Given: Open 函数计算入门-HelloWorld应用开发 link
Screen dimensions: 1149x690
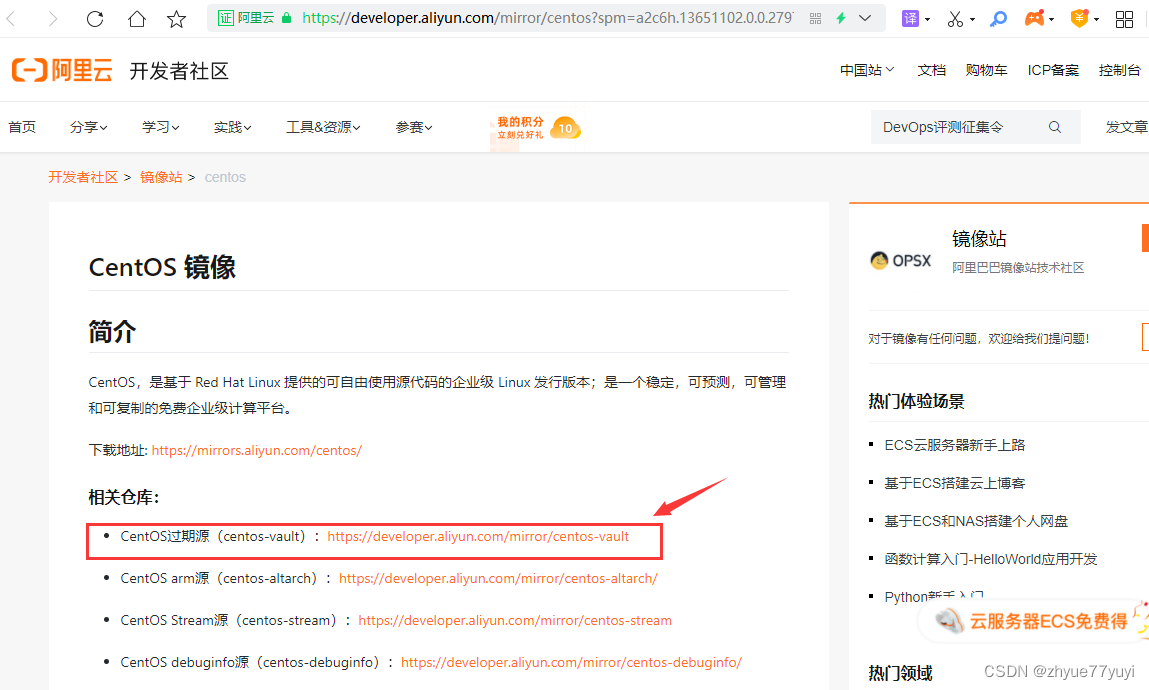Looking at the screenshot, I should click(991, 559).
